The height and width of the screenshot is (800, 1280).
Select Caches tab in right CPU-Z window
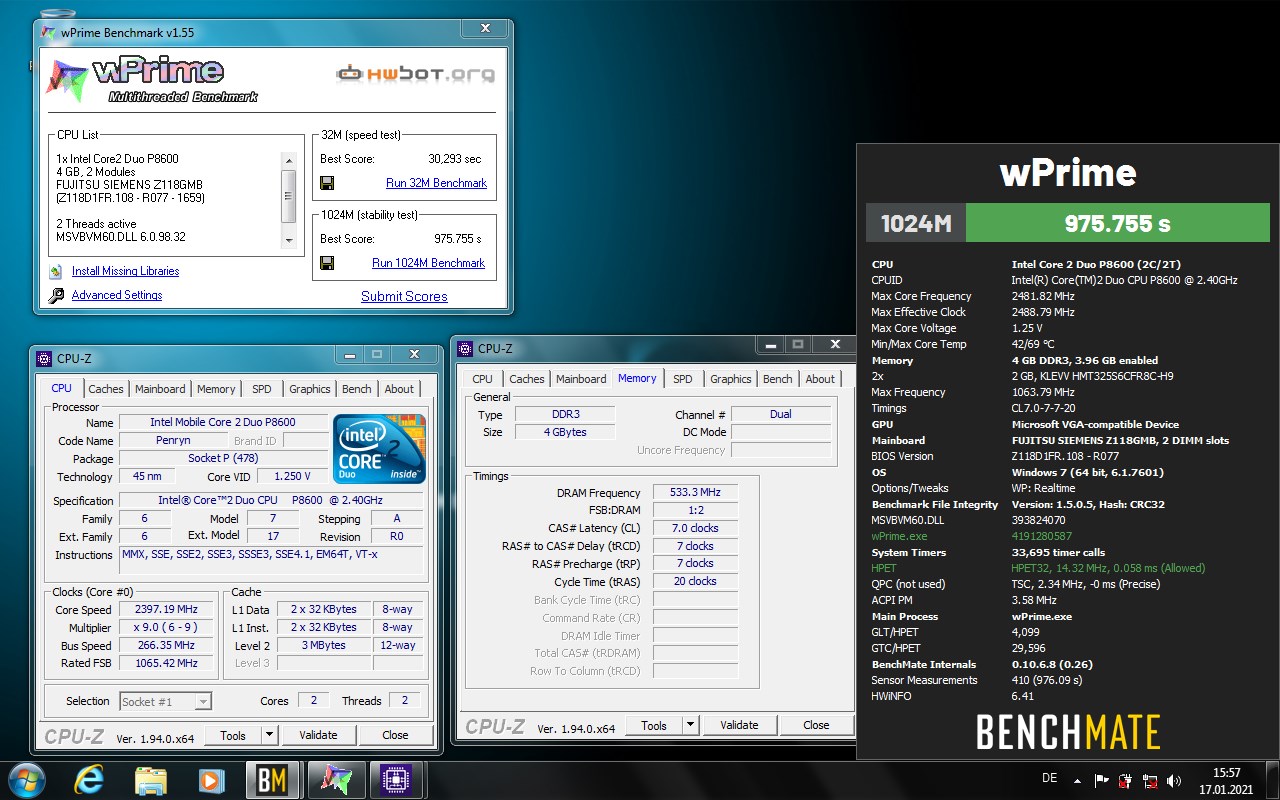tap(527, 379)
